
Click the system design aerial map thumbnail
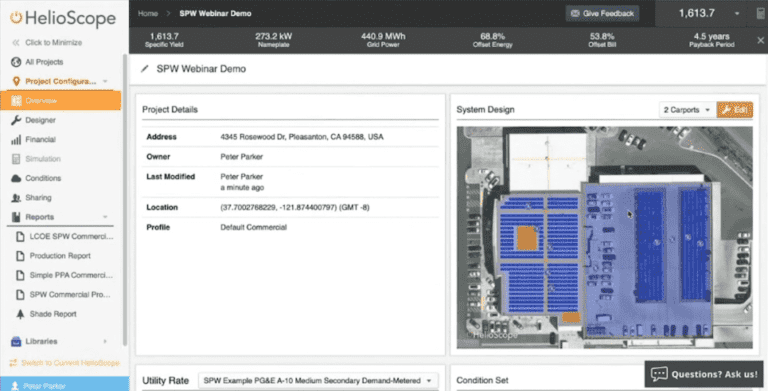[604, 238]
